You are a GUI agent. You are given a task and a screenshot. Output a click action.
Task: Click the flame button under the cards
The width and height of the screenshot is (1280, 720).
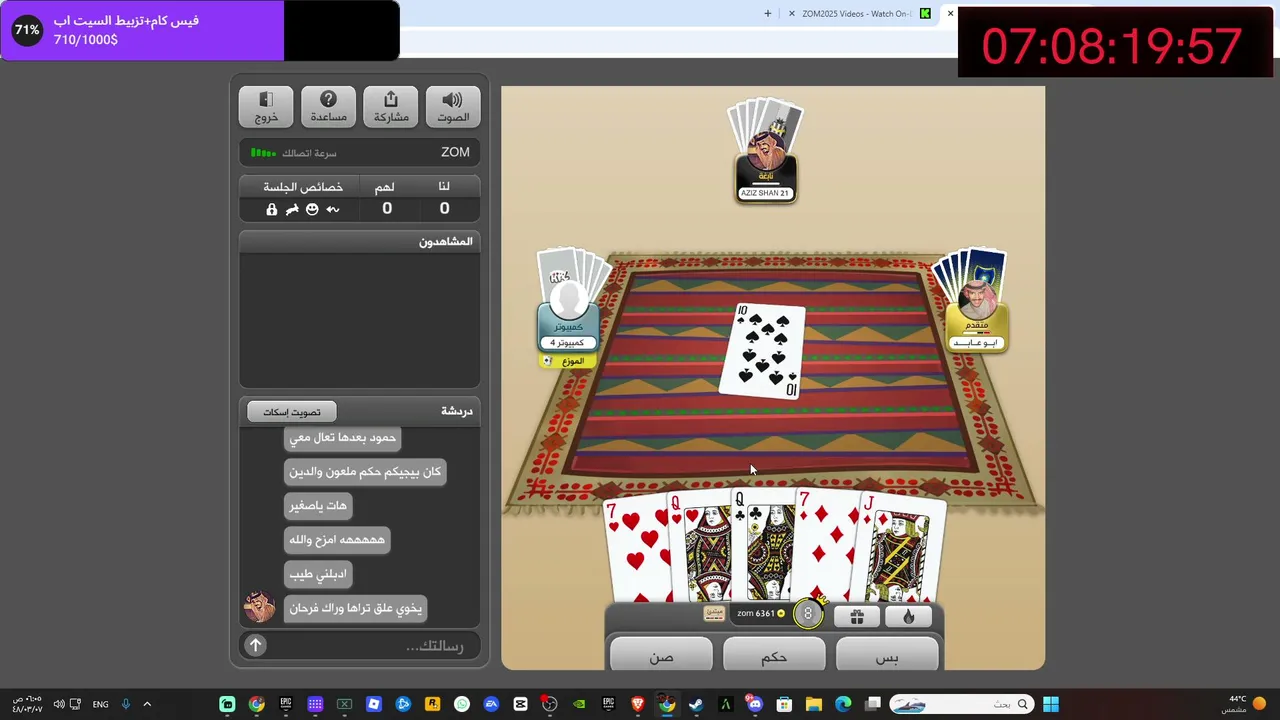(909, 617)
